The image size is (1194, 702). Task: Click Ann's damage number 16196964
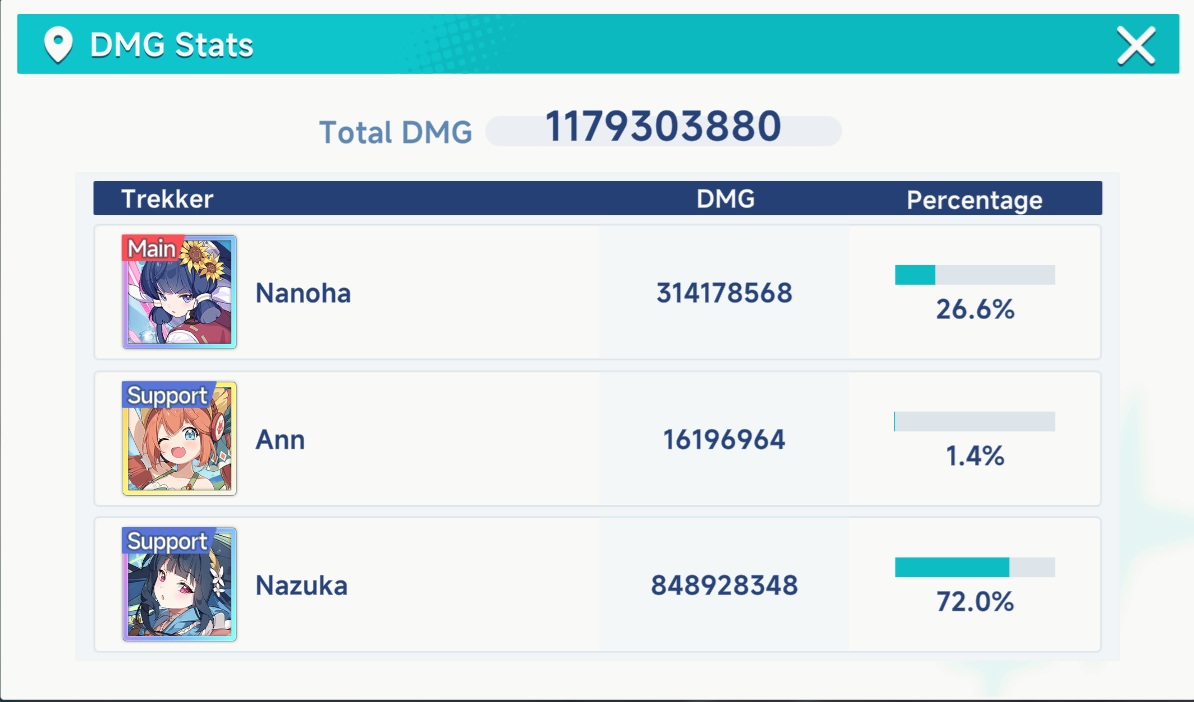tap(724, 440)
